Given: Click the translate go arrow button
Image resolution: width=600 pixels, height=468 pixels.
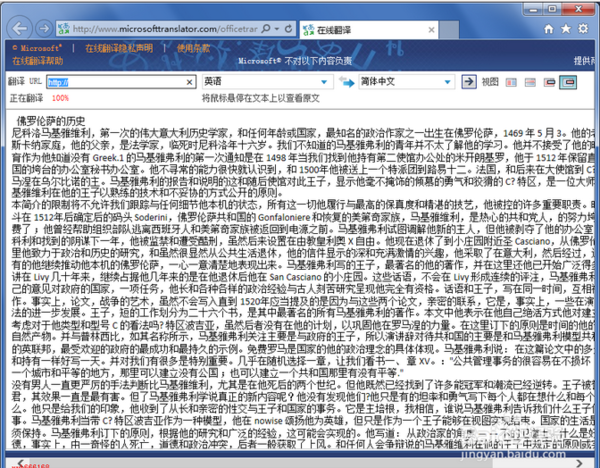Looking at the screenshot, I should [469, 82].
